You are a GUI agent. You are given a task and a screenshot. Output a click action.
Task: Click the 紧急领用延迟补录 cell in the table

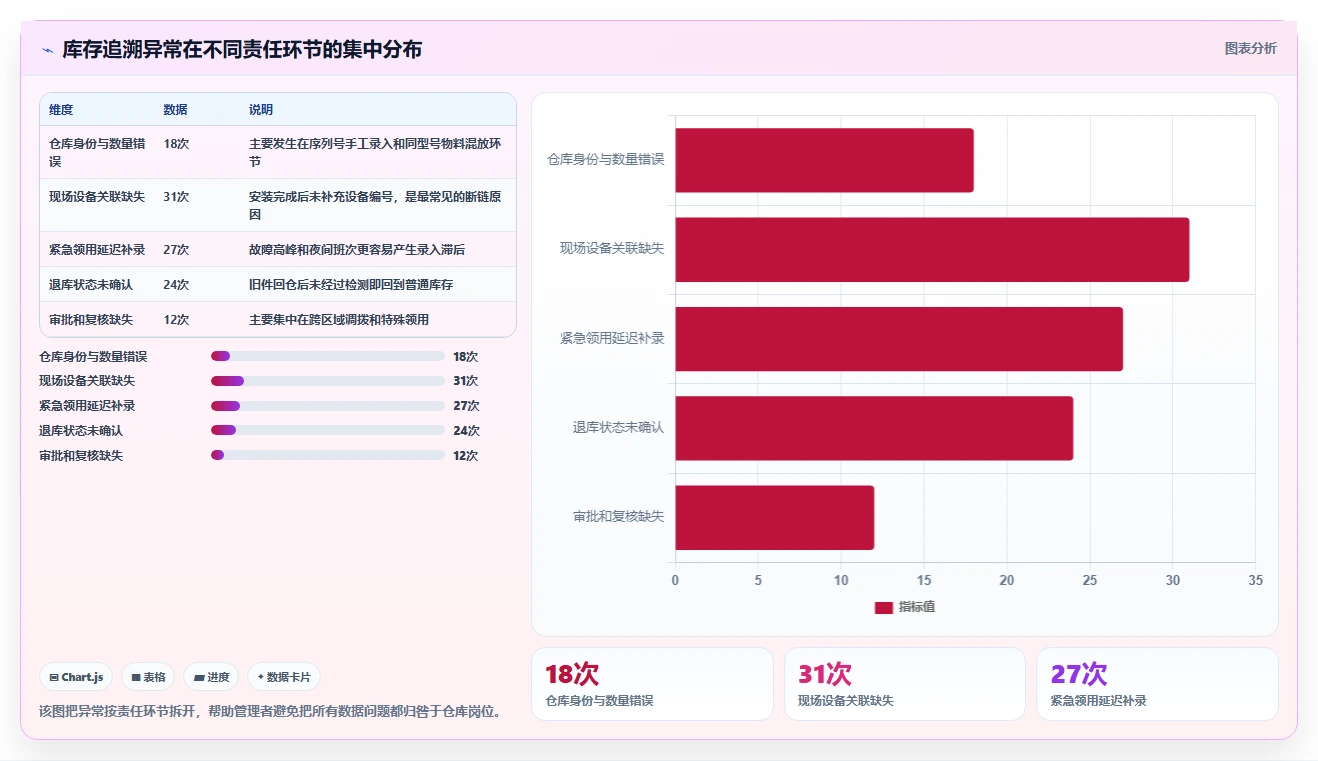97,250
